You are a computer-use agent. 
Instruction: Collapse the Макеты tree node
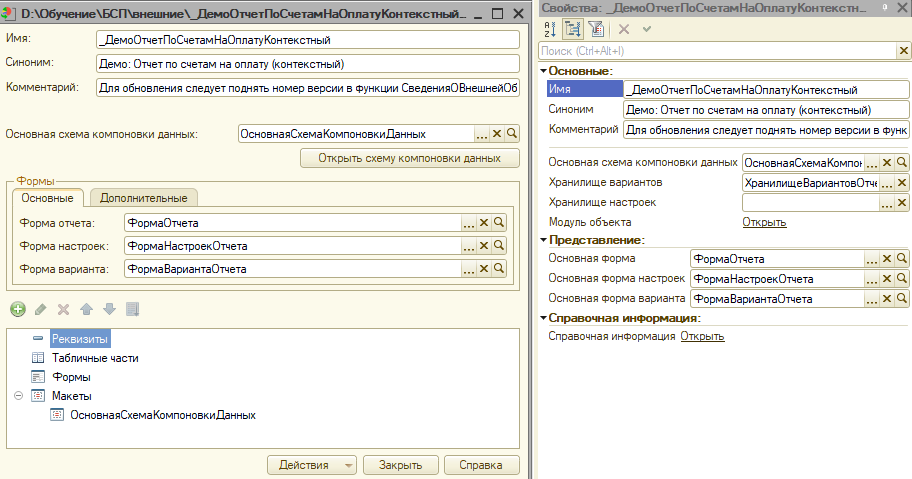(x=18, y=396)
